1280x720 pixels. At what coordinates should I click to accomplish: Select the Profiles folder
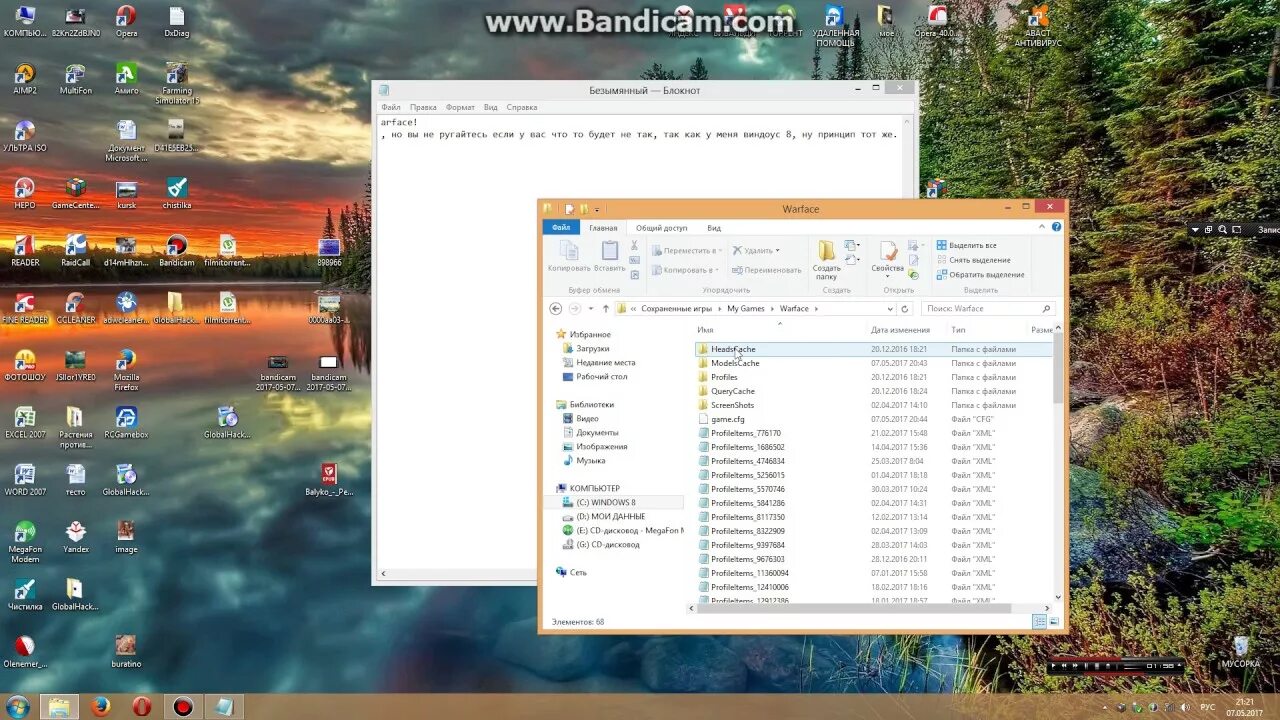click(x=724, y=377)
